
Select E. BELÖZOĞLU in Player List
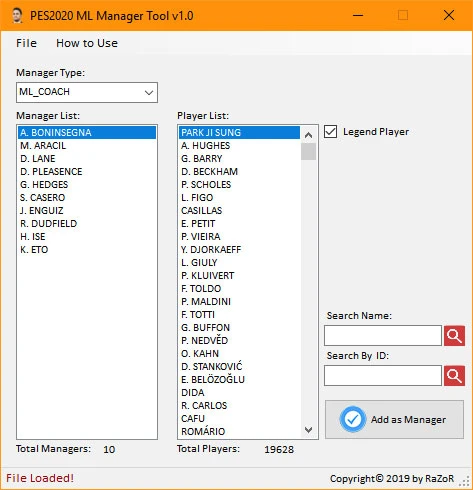point(240,379)
